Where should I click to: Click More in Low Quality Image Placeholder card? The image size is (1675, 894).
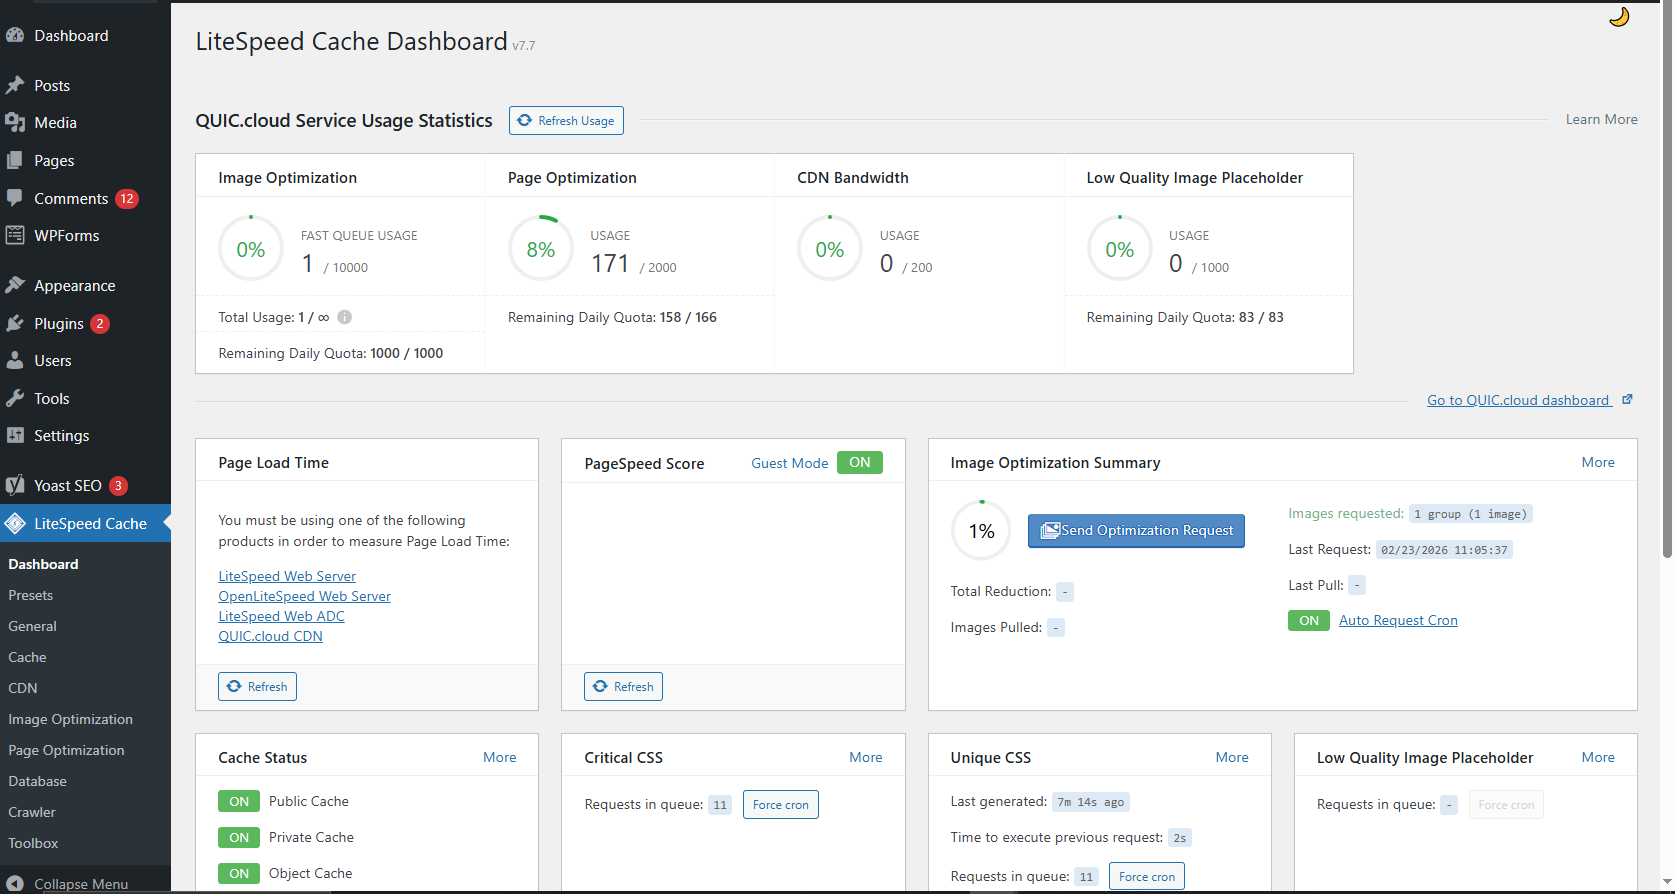click(x=1598, y=757)
